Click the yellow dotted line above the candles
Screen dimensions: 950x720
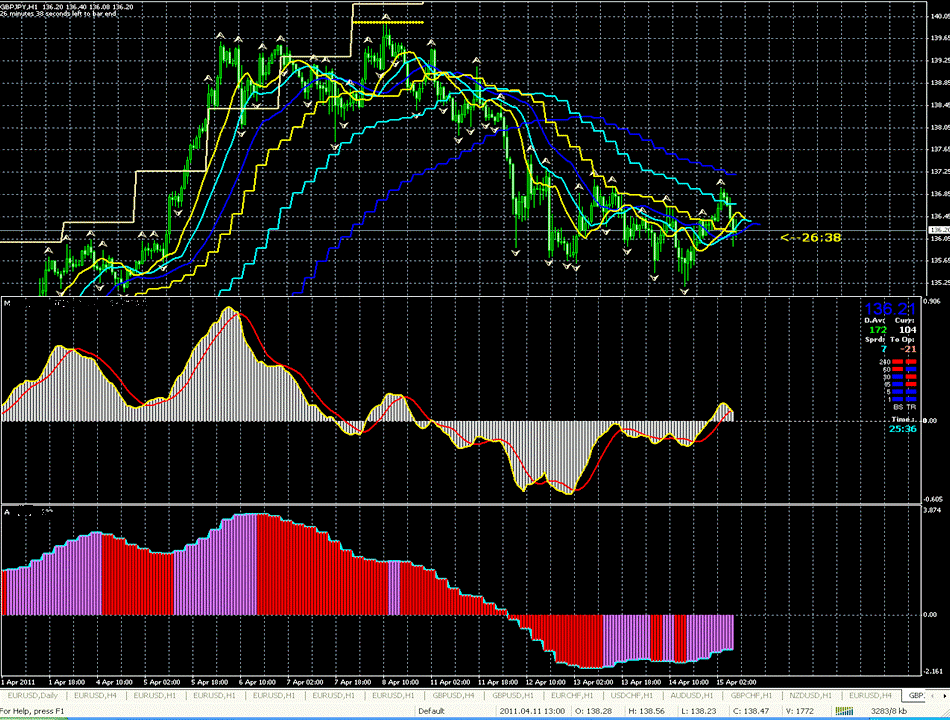coord(388,22)
